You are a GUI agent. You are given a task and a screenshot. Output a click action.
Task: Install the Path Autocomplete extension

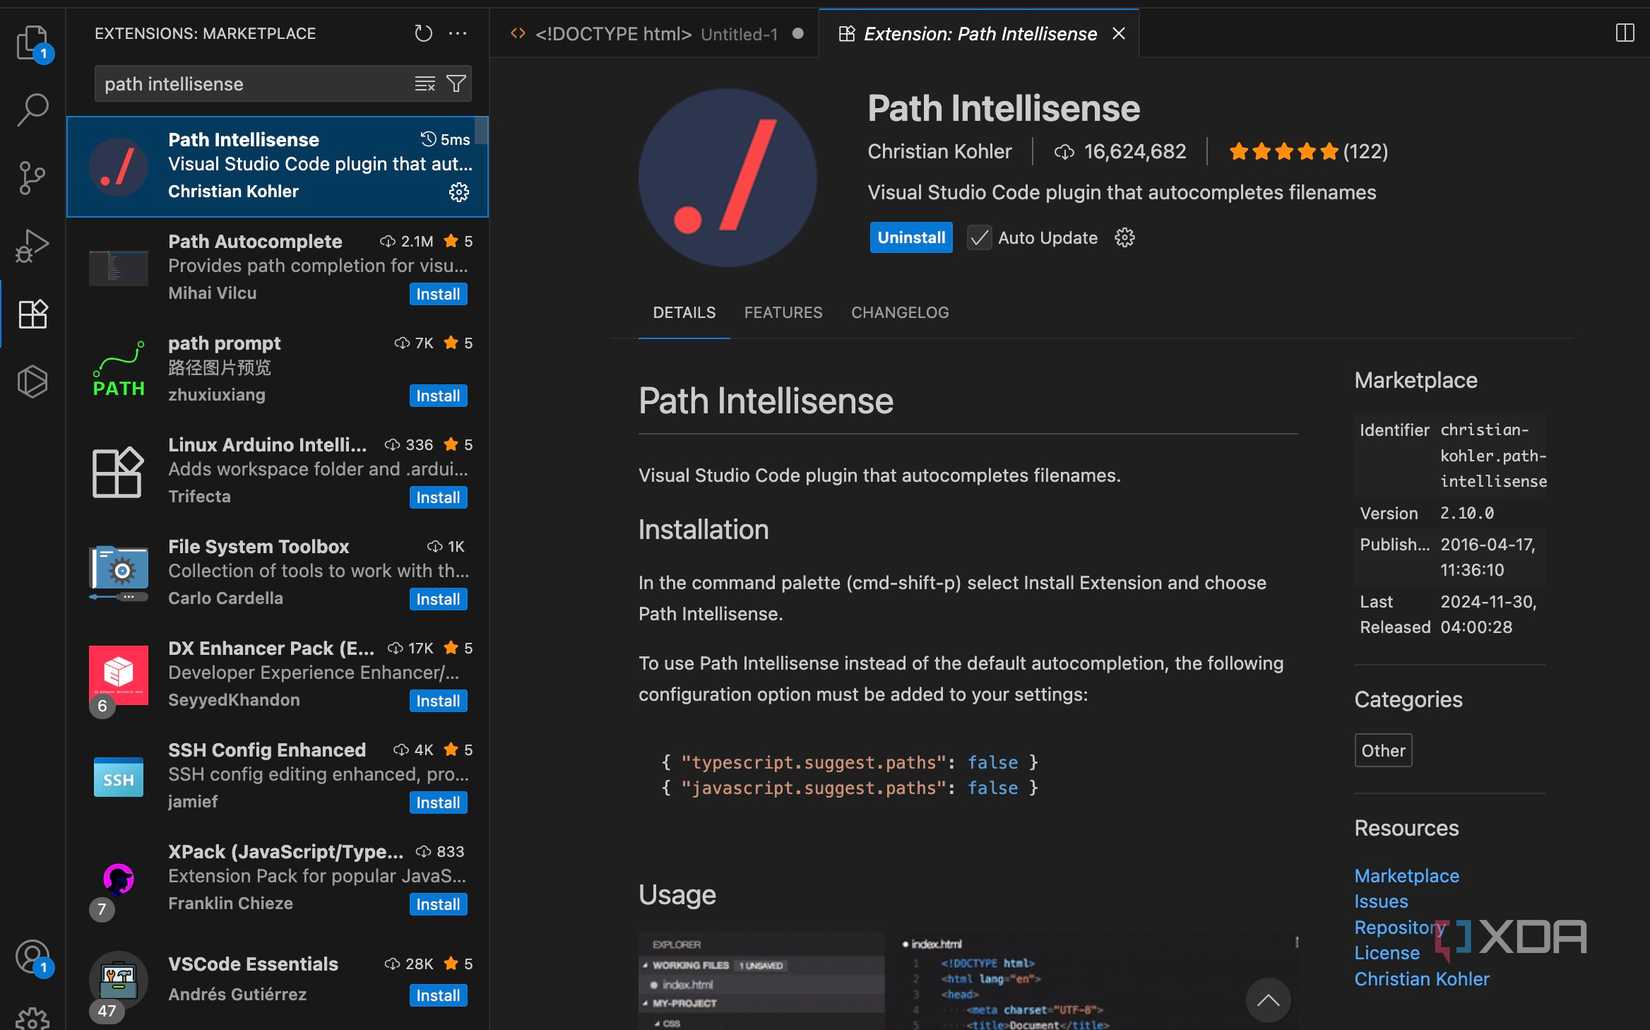coord(438,294)
